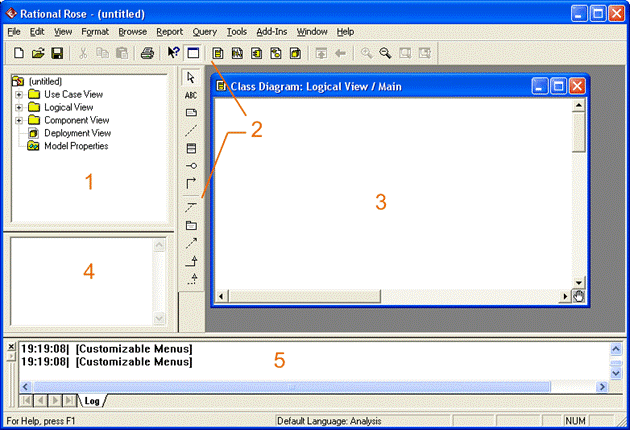Screen dimensions: 630x430
Task: Open a model with the Open icon
Action: coord(38,53)
